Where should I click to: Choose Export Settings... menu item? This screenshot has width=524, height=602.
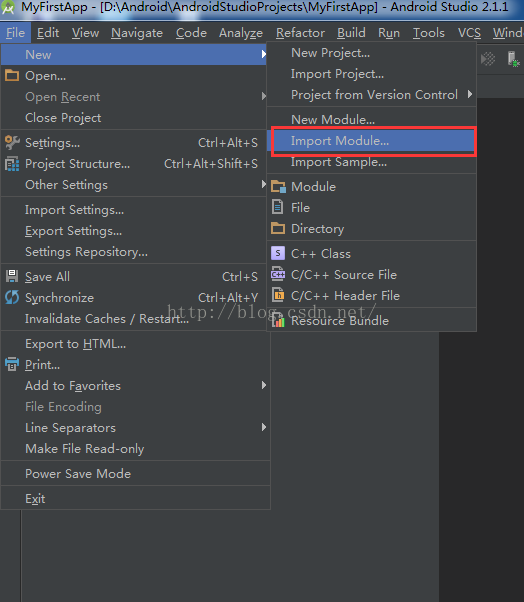(134, 231)
